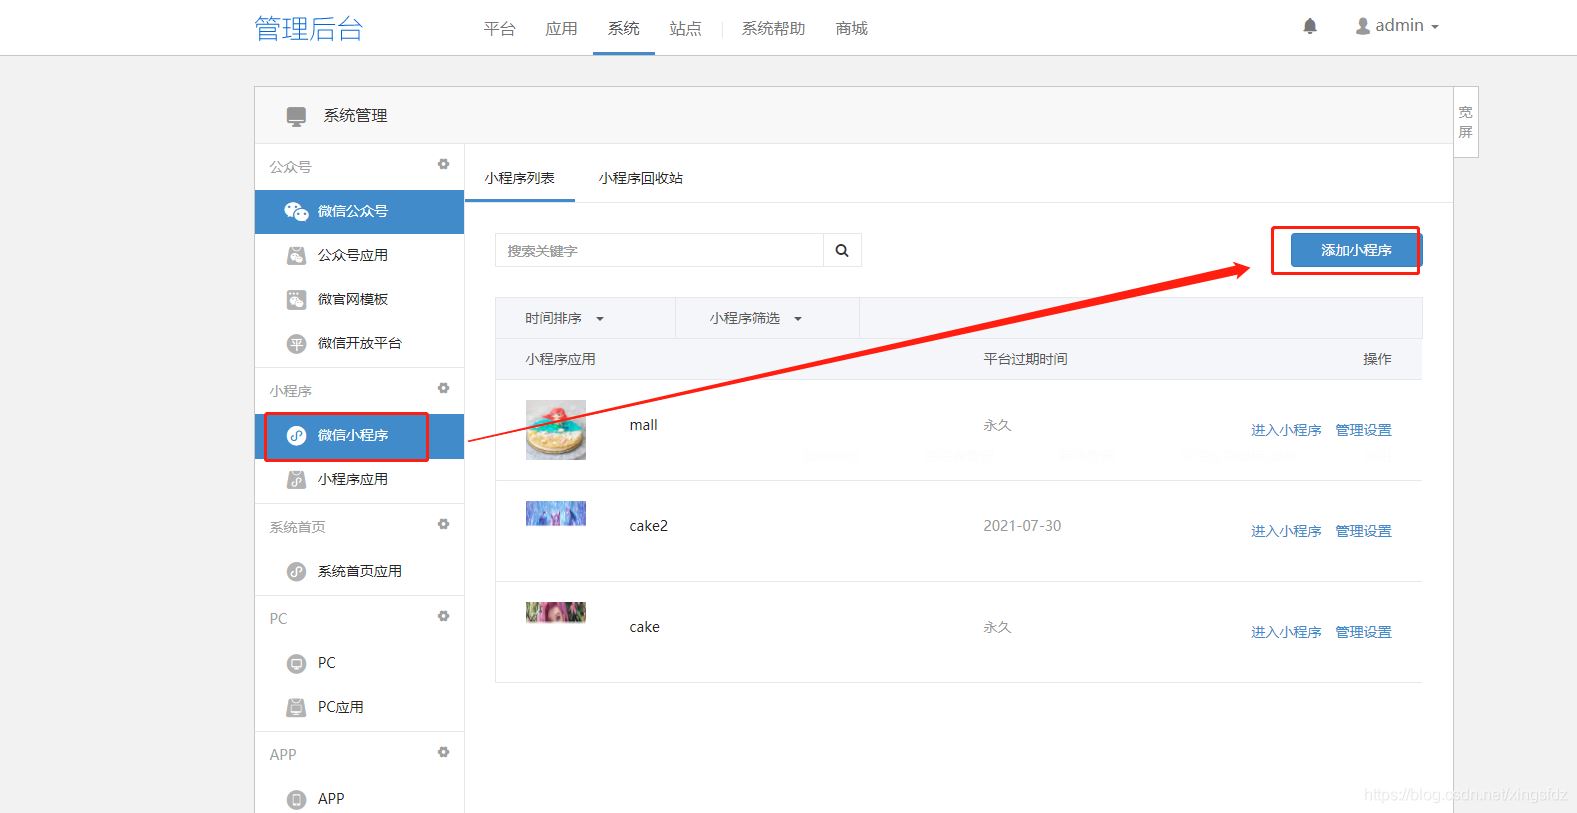Open the admin user dropdown menu

pyautogui.click(x=1397, y=26)
